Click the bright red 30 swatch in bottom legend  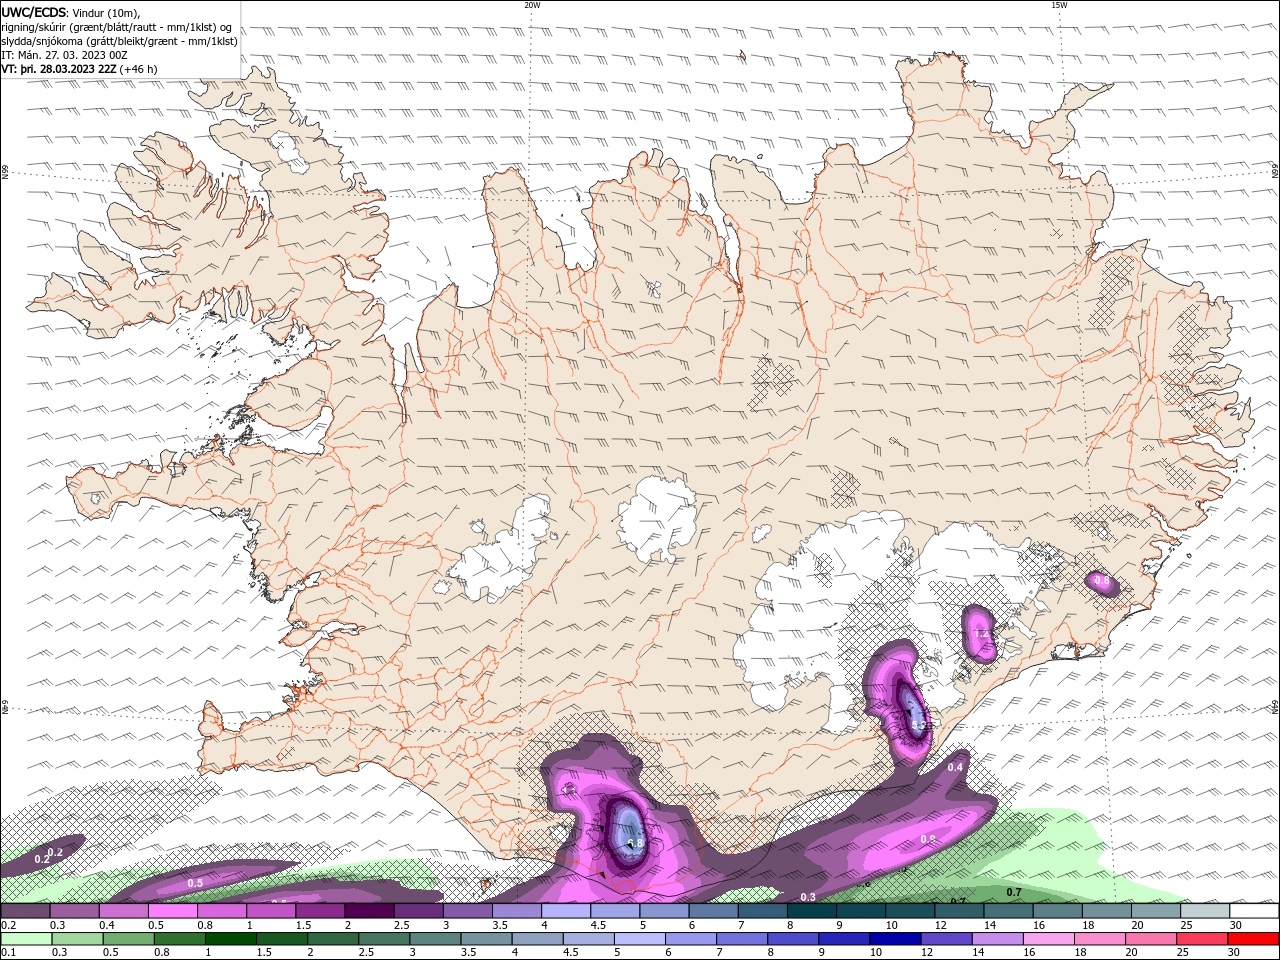pos(1253,939)
